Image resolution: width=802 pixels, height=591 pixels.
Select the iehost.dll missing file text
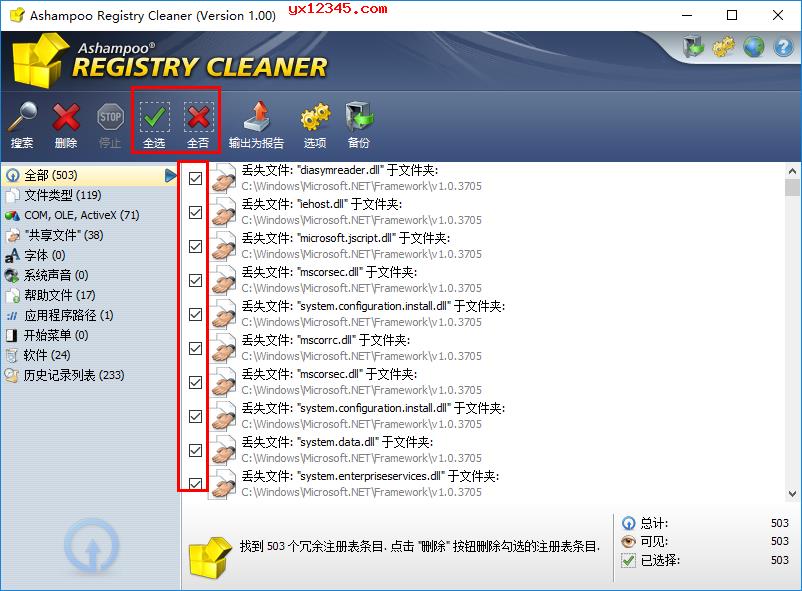[322, 204]
